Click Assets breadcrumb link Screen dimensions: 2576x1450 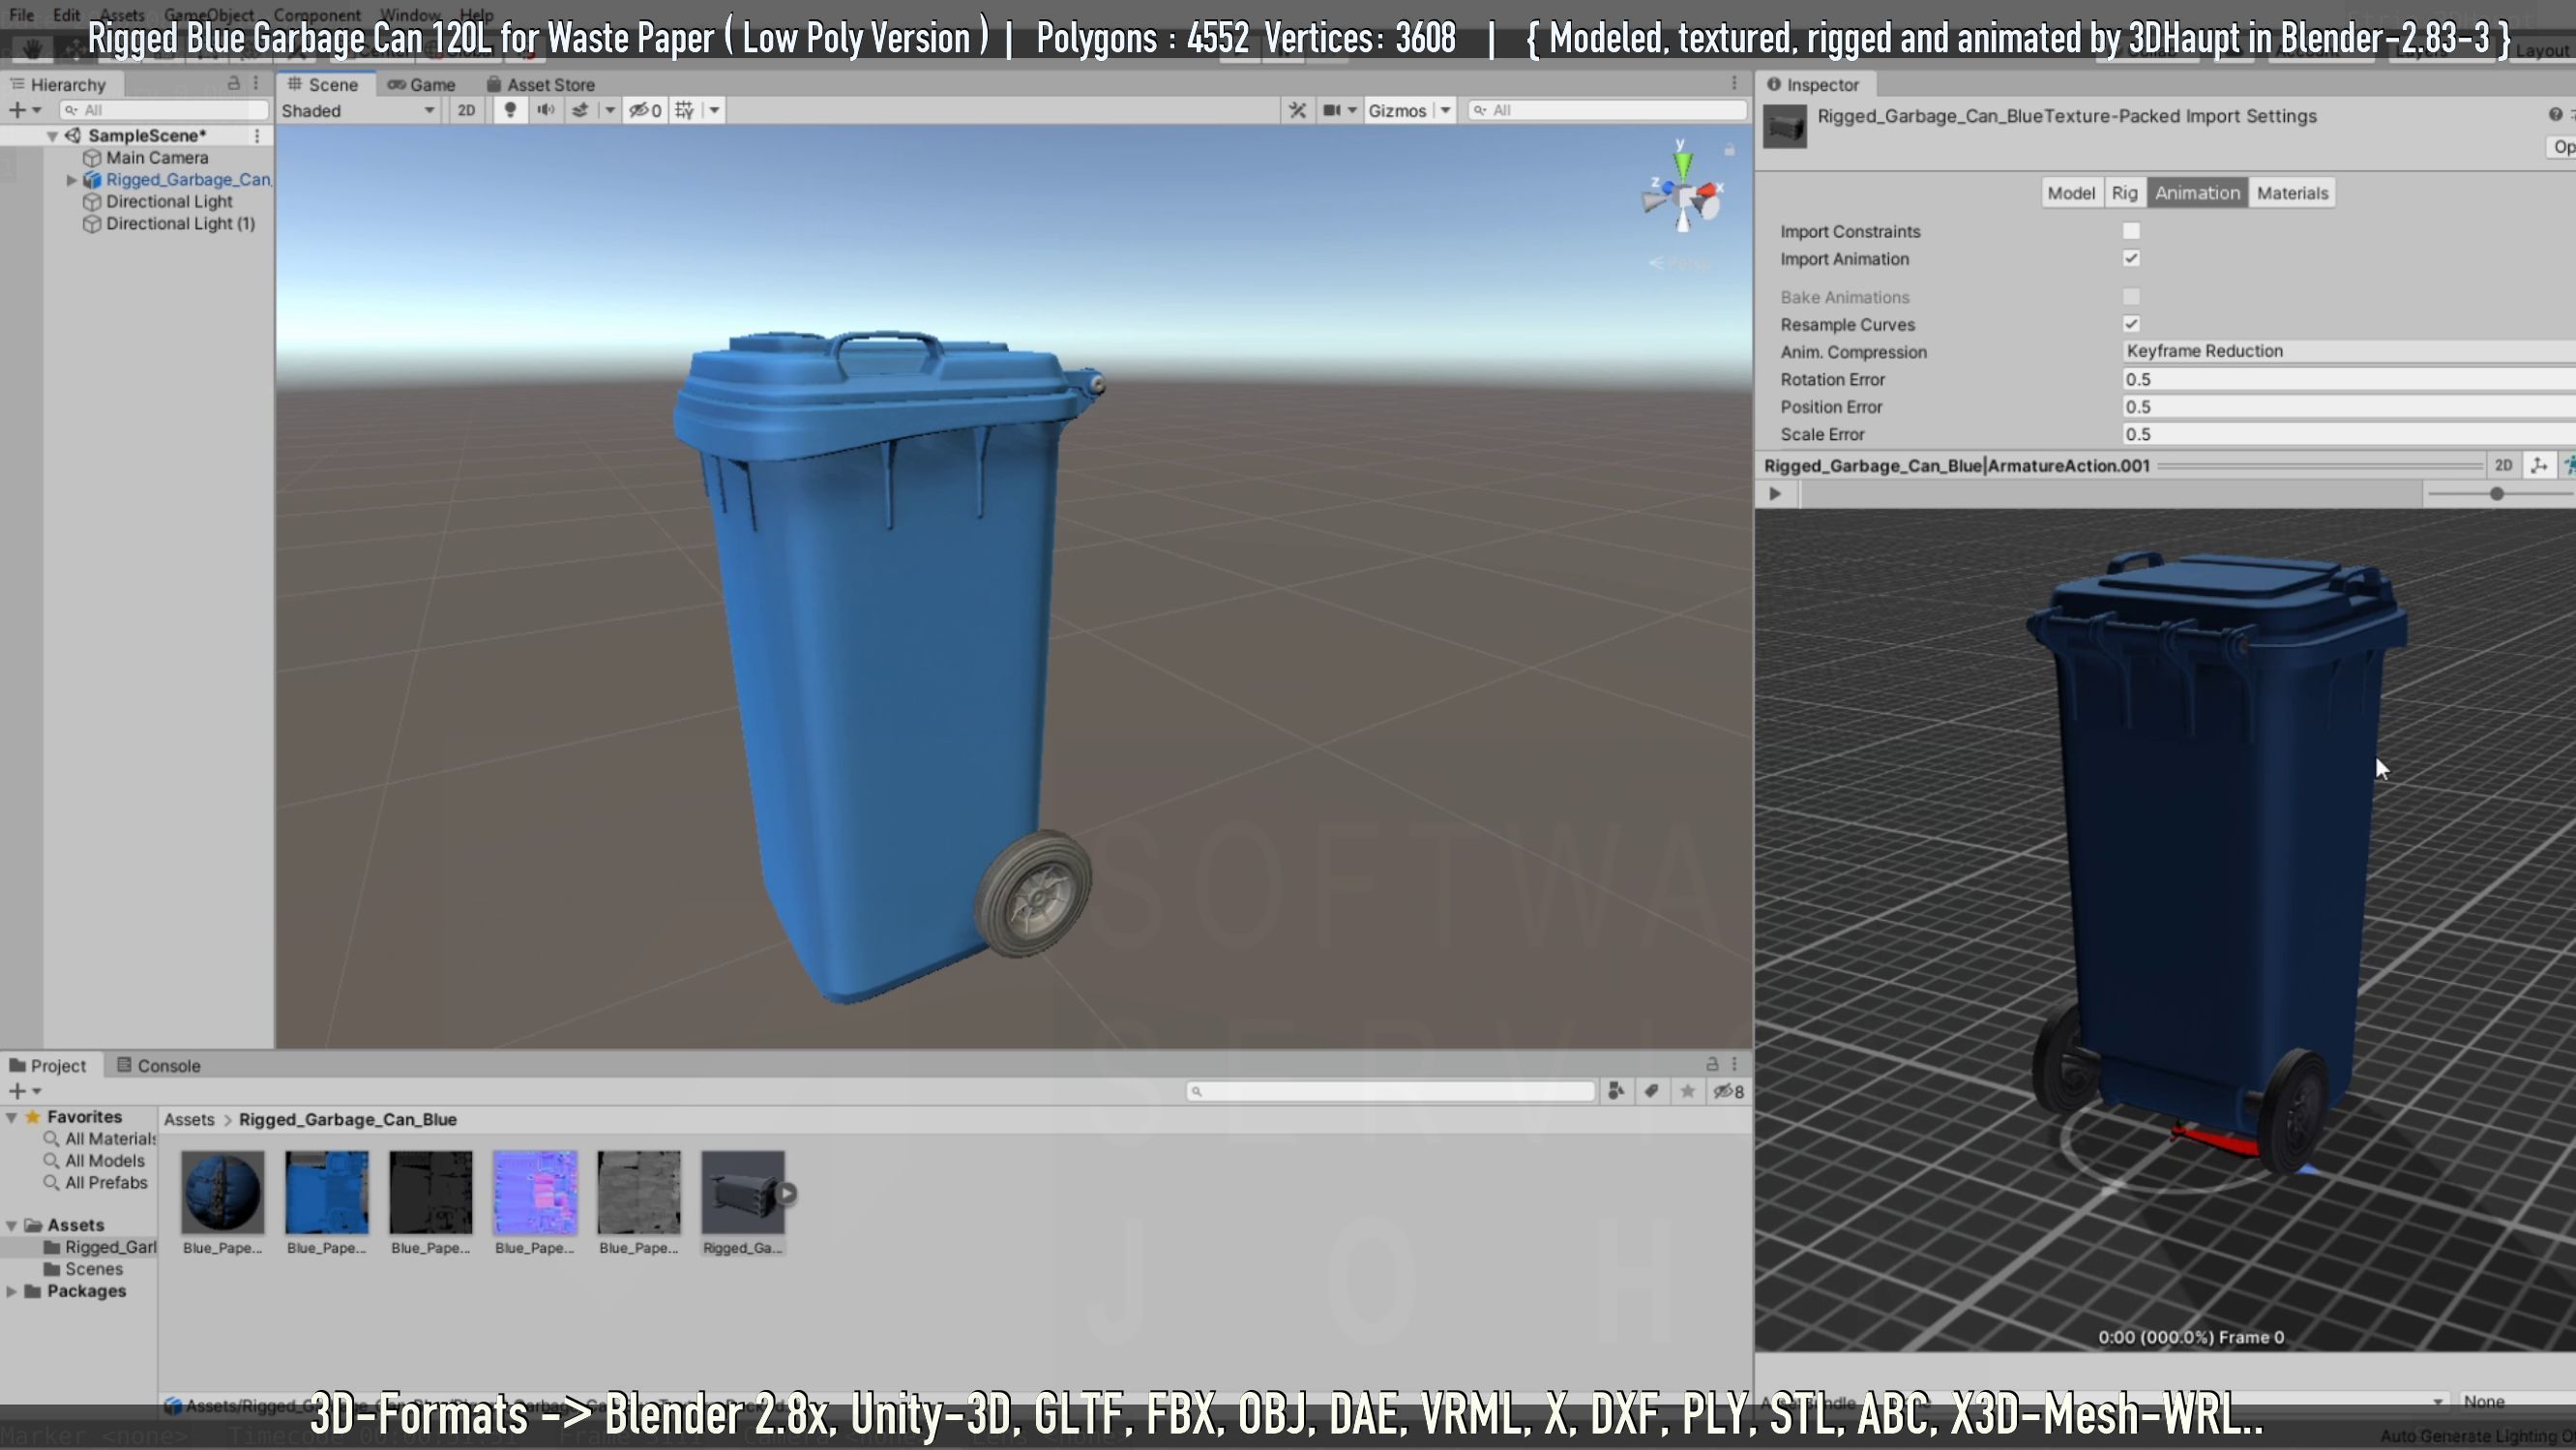click(189, 1119)
